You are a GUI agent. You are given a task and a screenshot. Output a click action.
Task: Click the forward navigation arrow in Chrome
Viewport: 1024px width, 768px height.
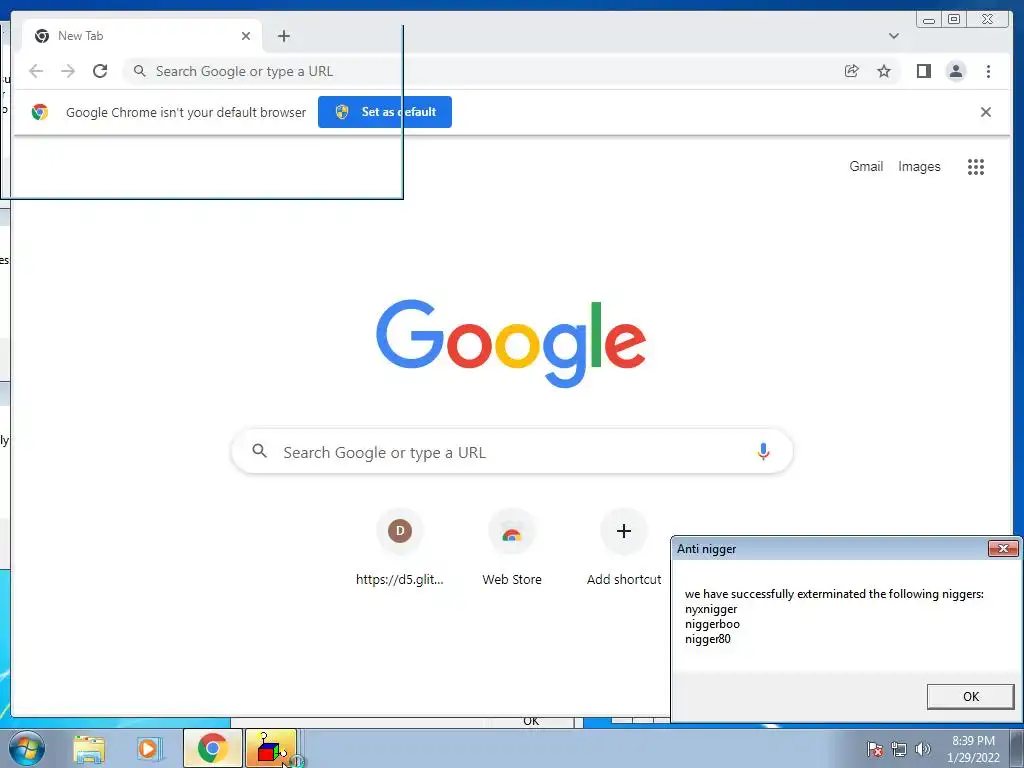click(x=68, y=71)
